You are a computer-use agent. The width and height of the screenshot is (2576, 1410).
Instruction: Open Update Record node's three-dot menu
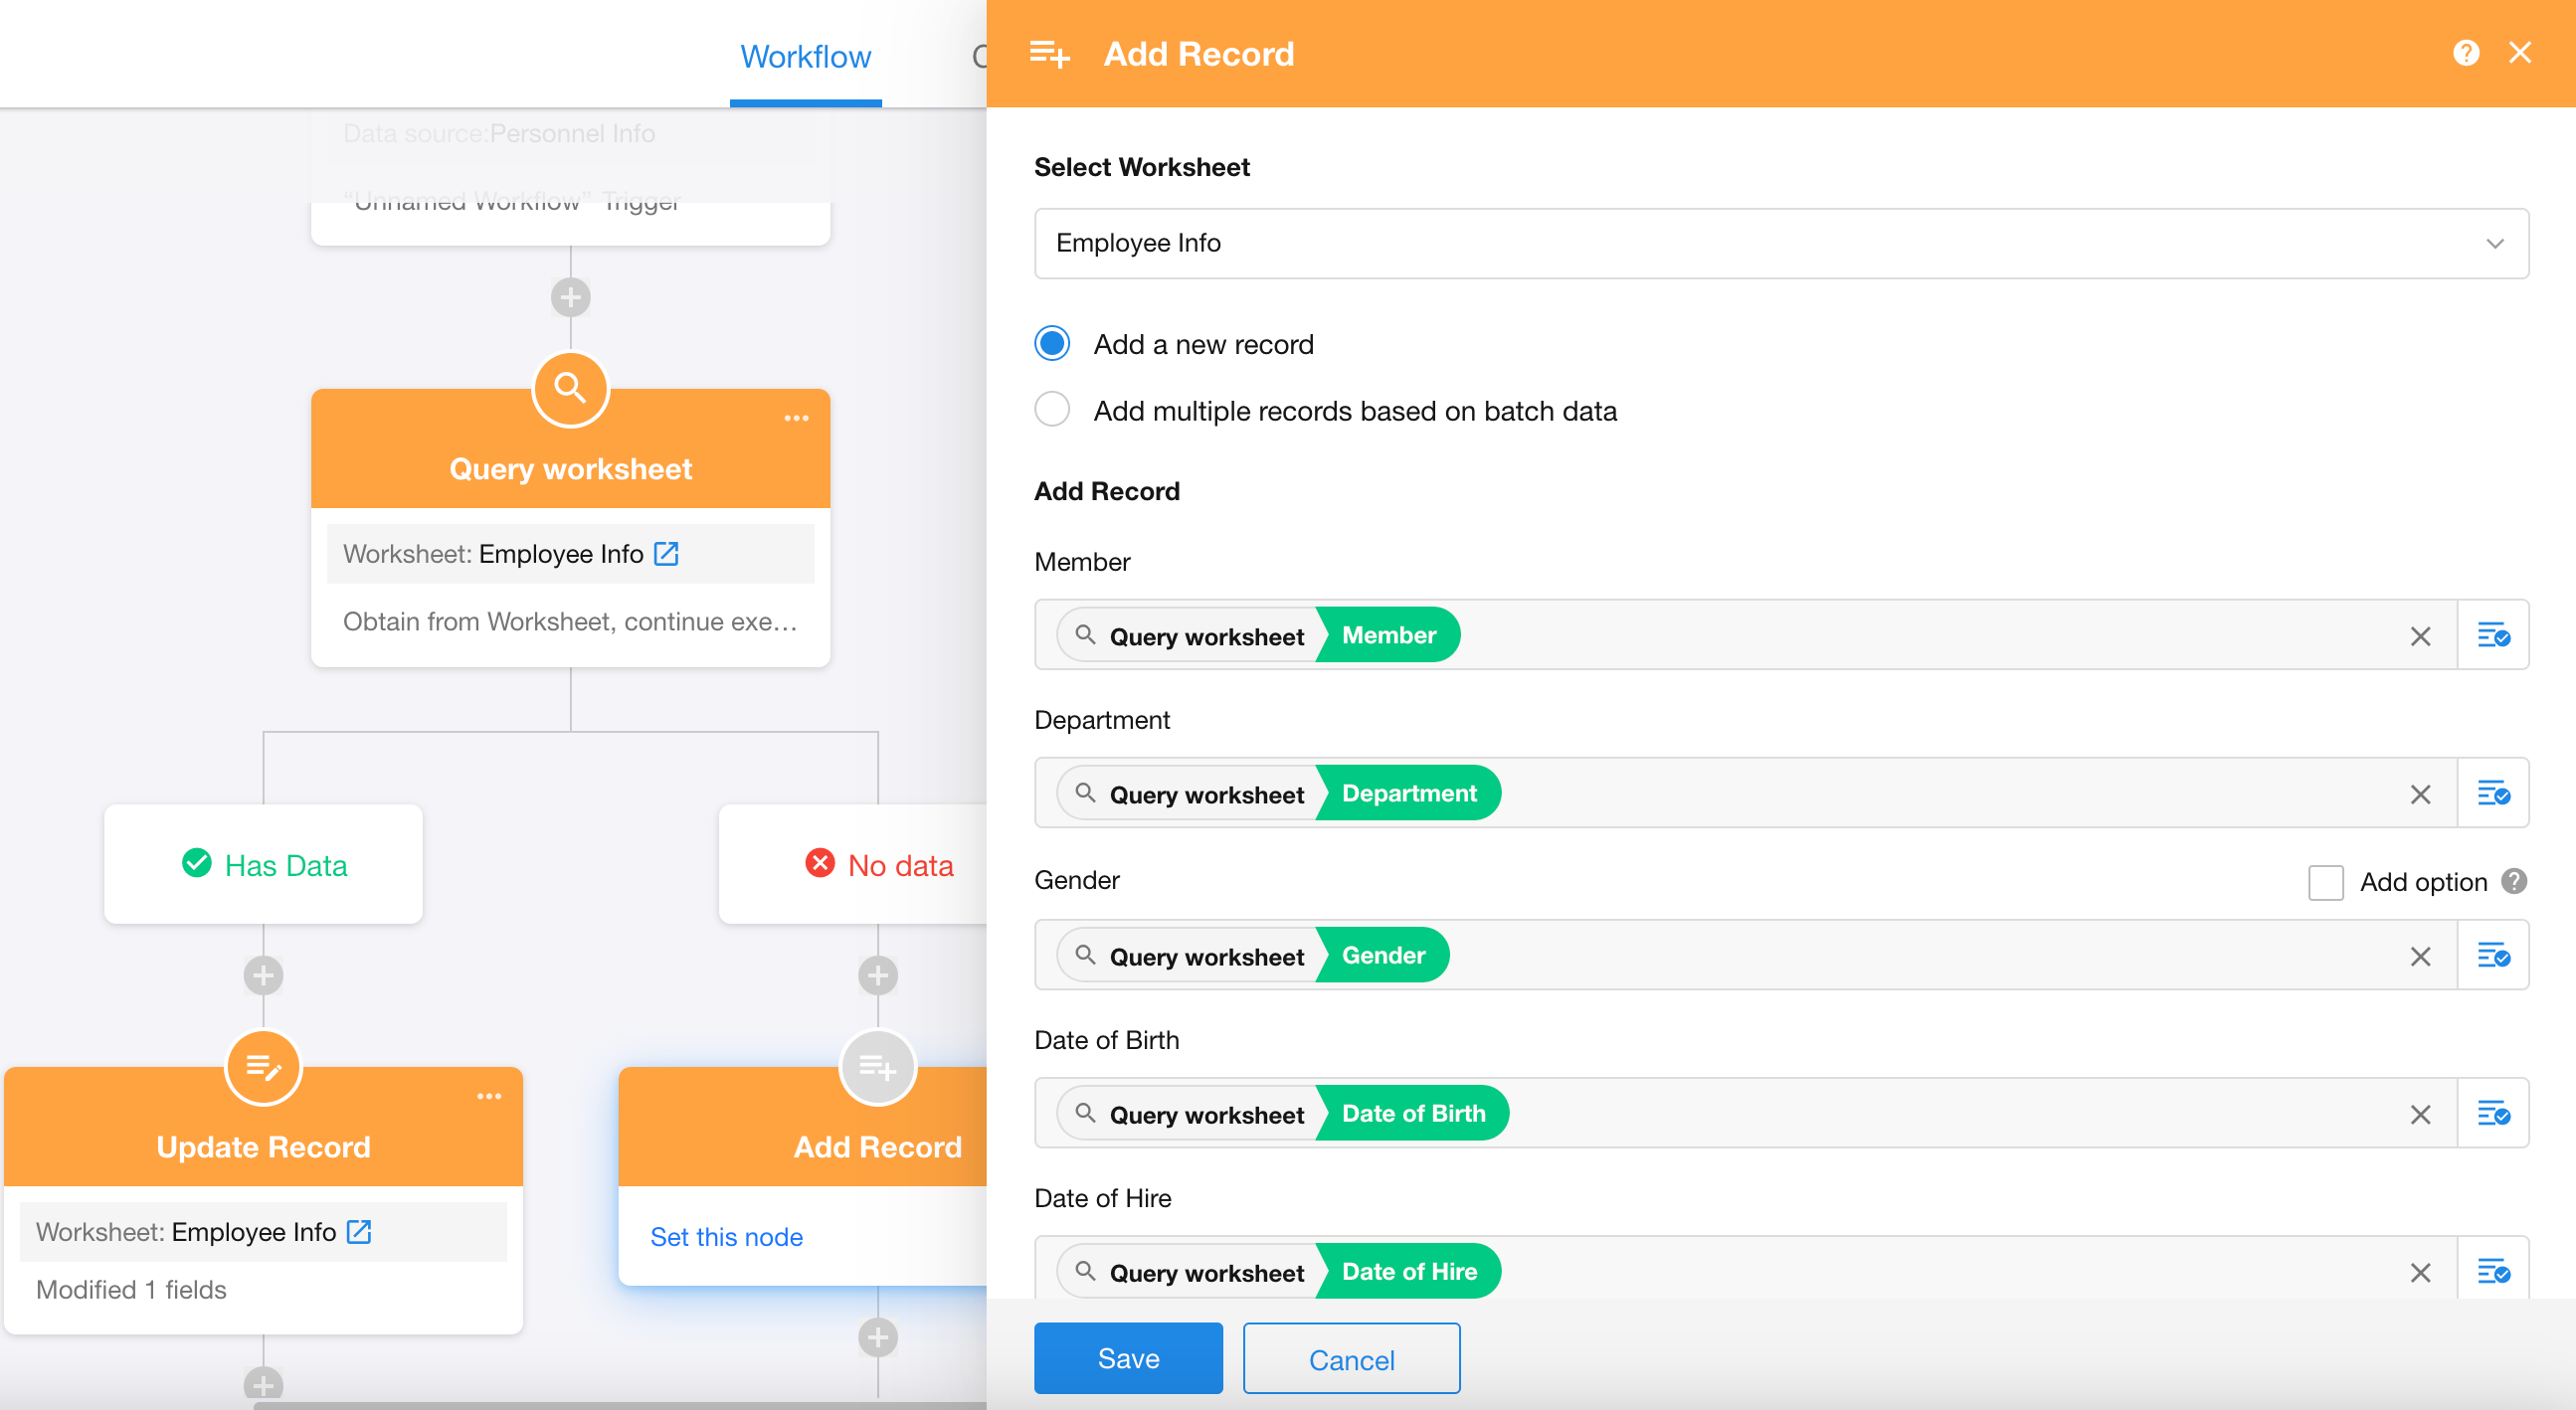(489, 1096)
